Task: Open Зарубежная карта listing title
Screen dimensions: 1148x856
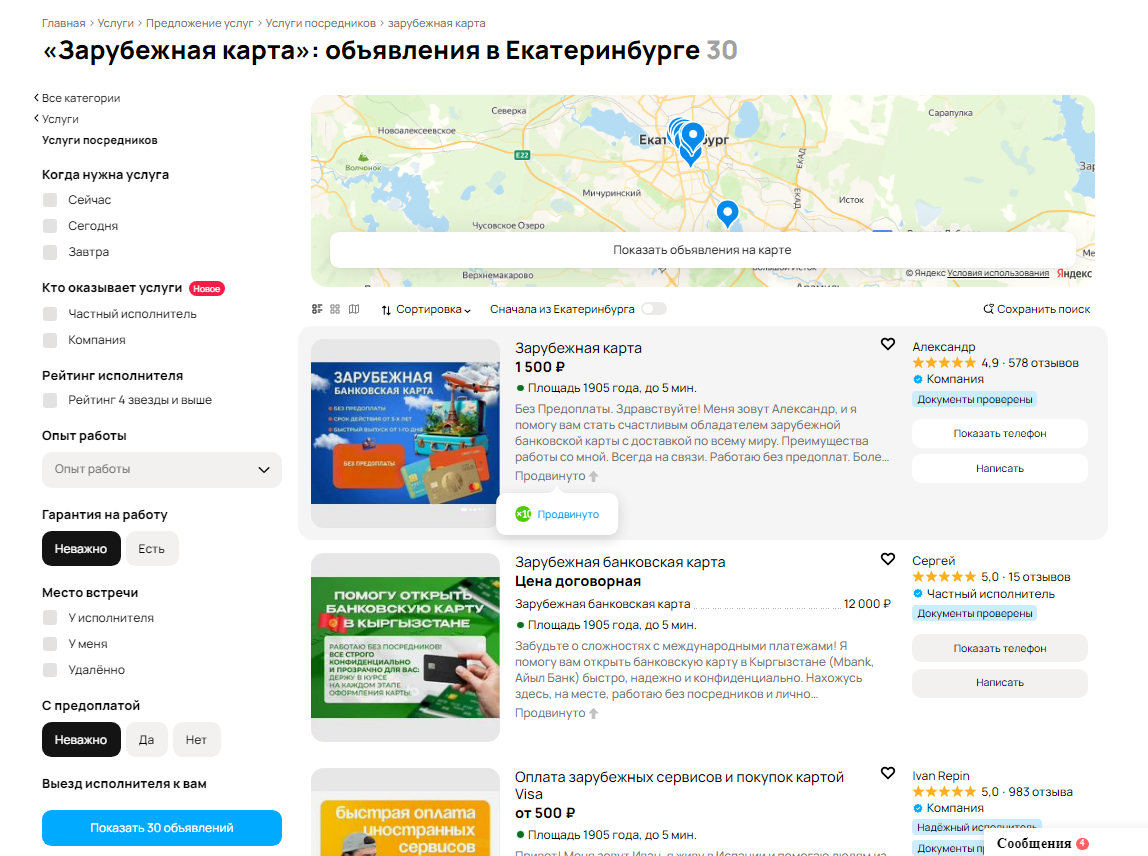Action: pyautogui.click(x=578, y=348)
